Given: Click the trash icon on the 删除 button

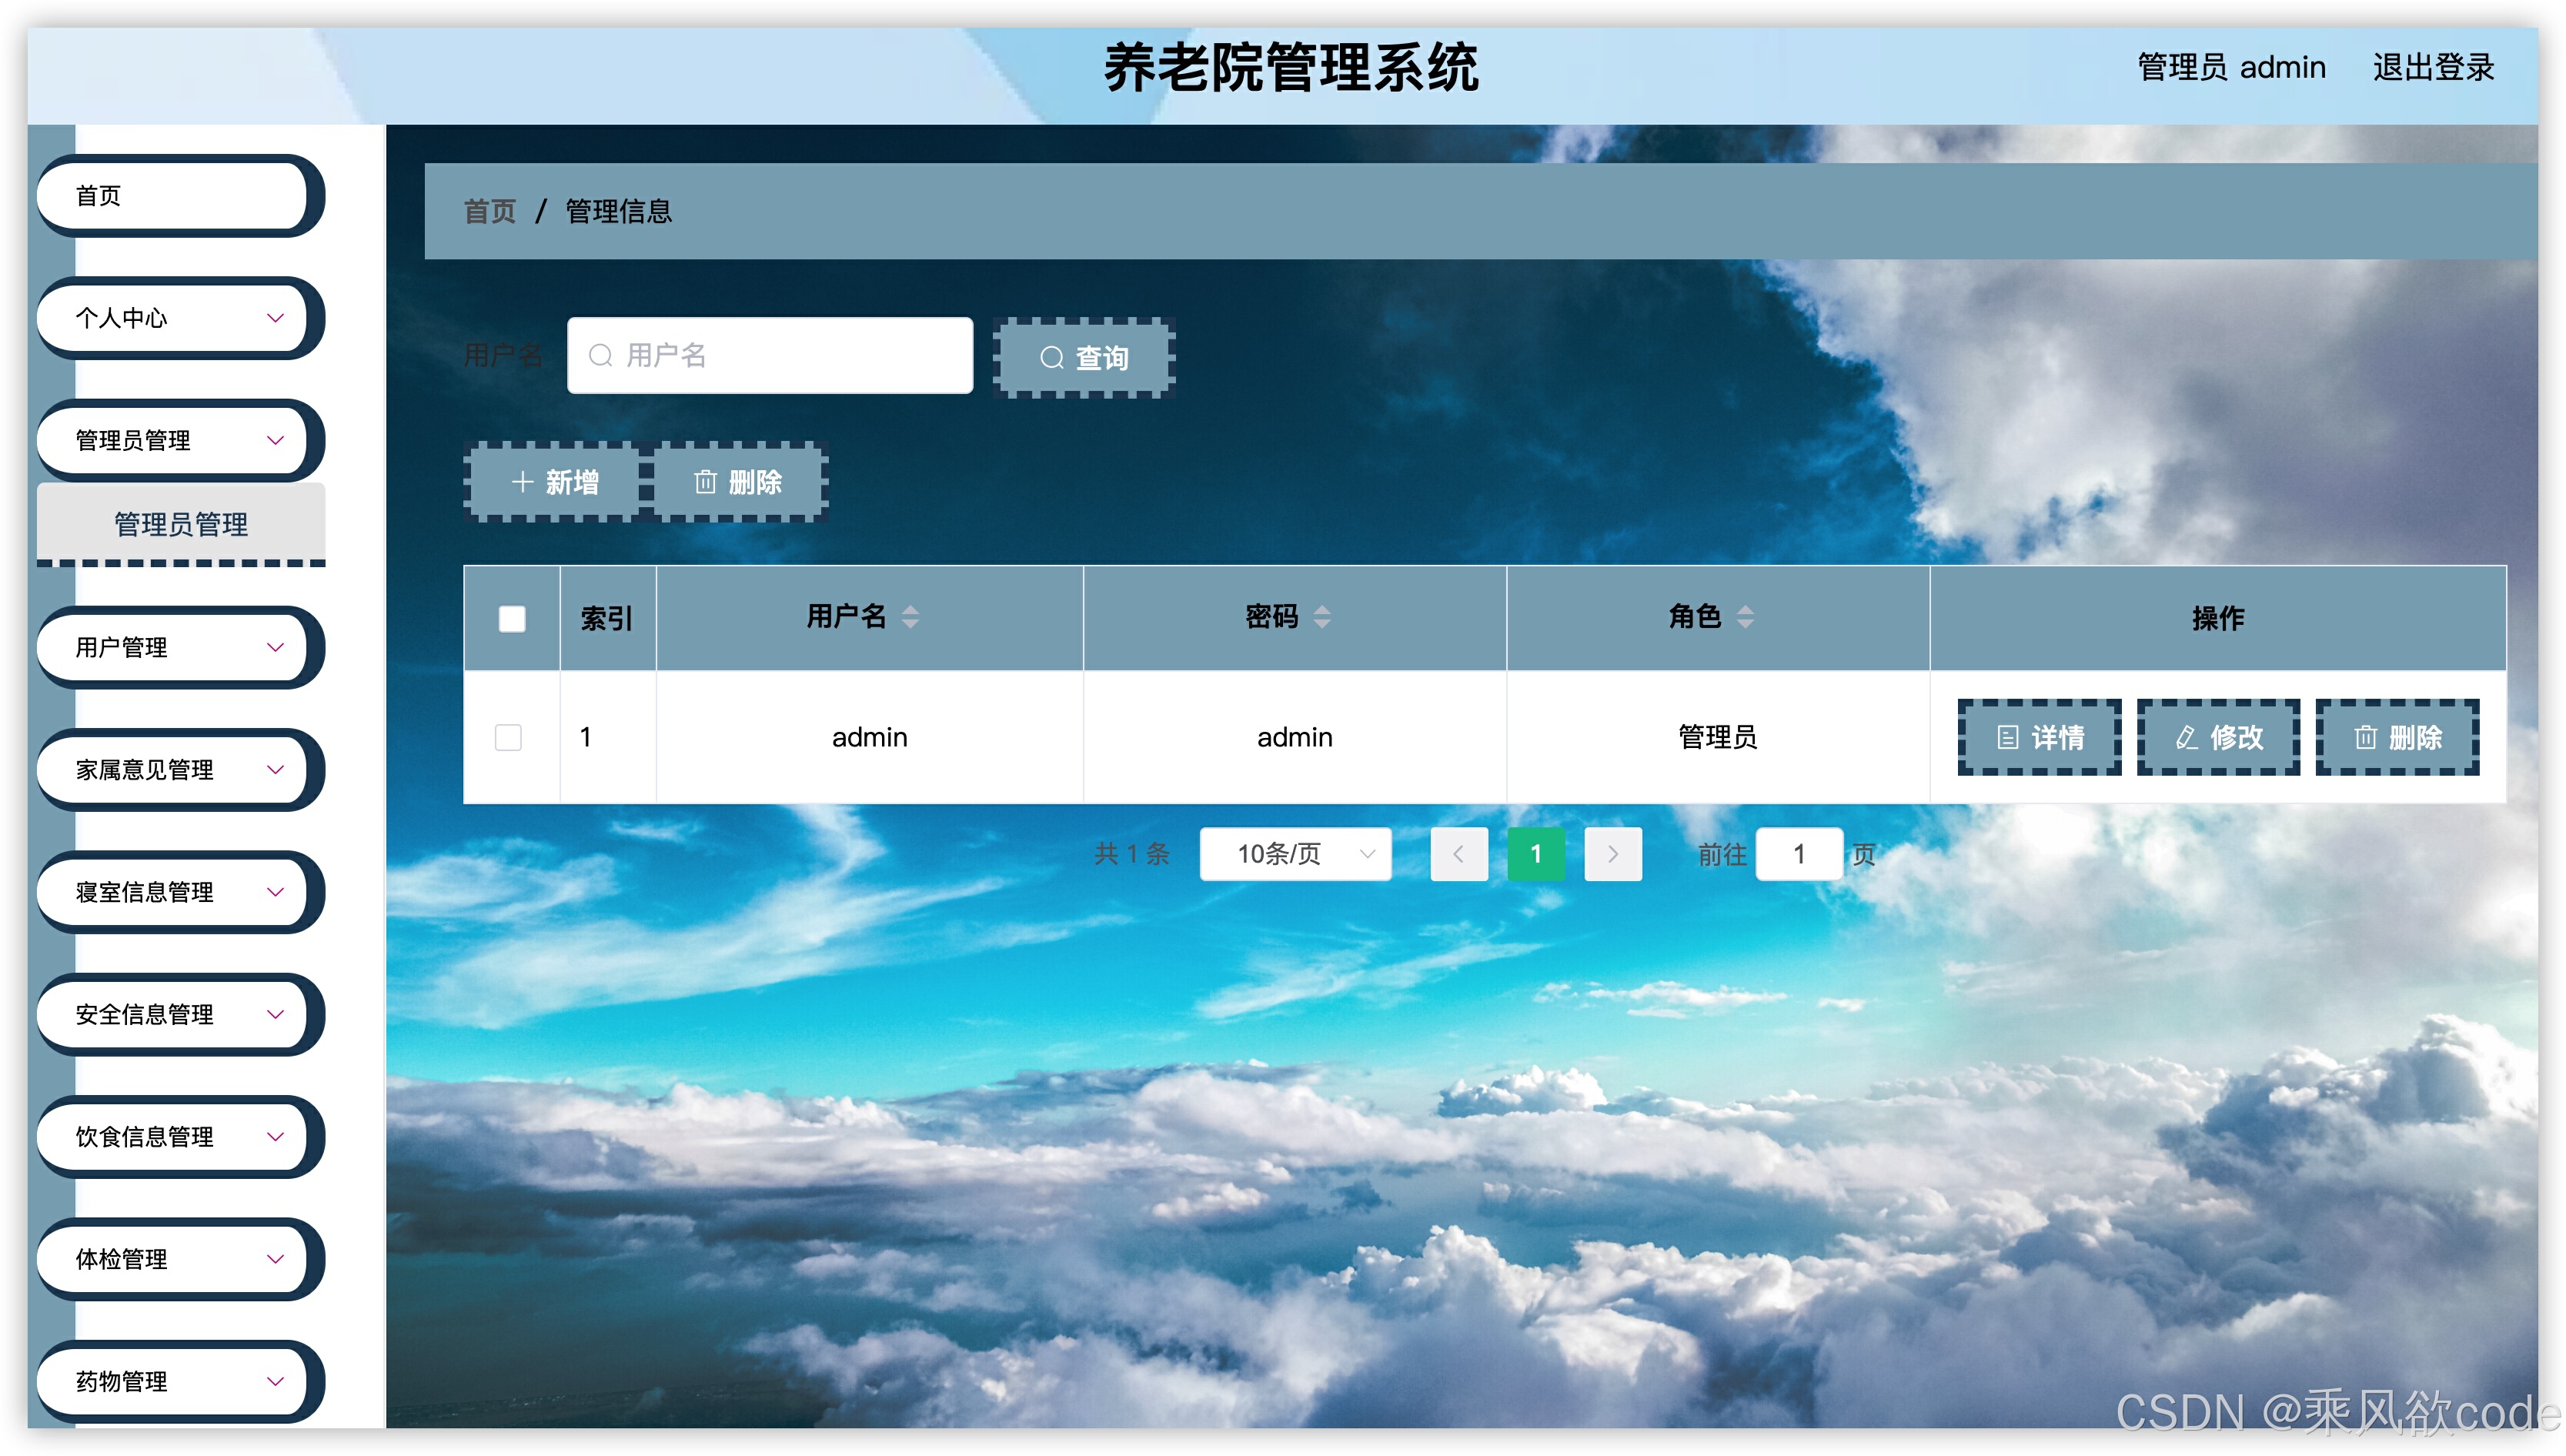Looking at the screenshot, I should coord(706,482).
